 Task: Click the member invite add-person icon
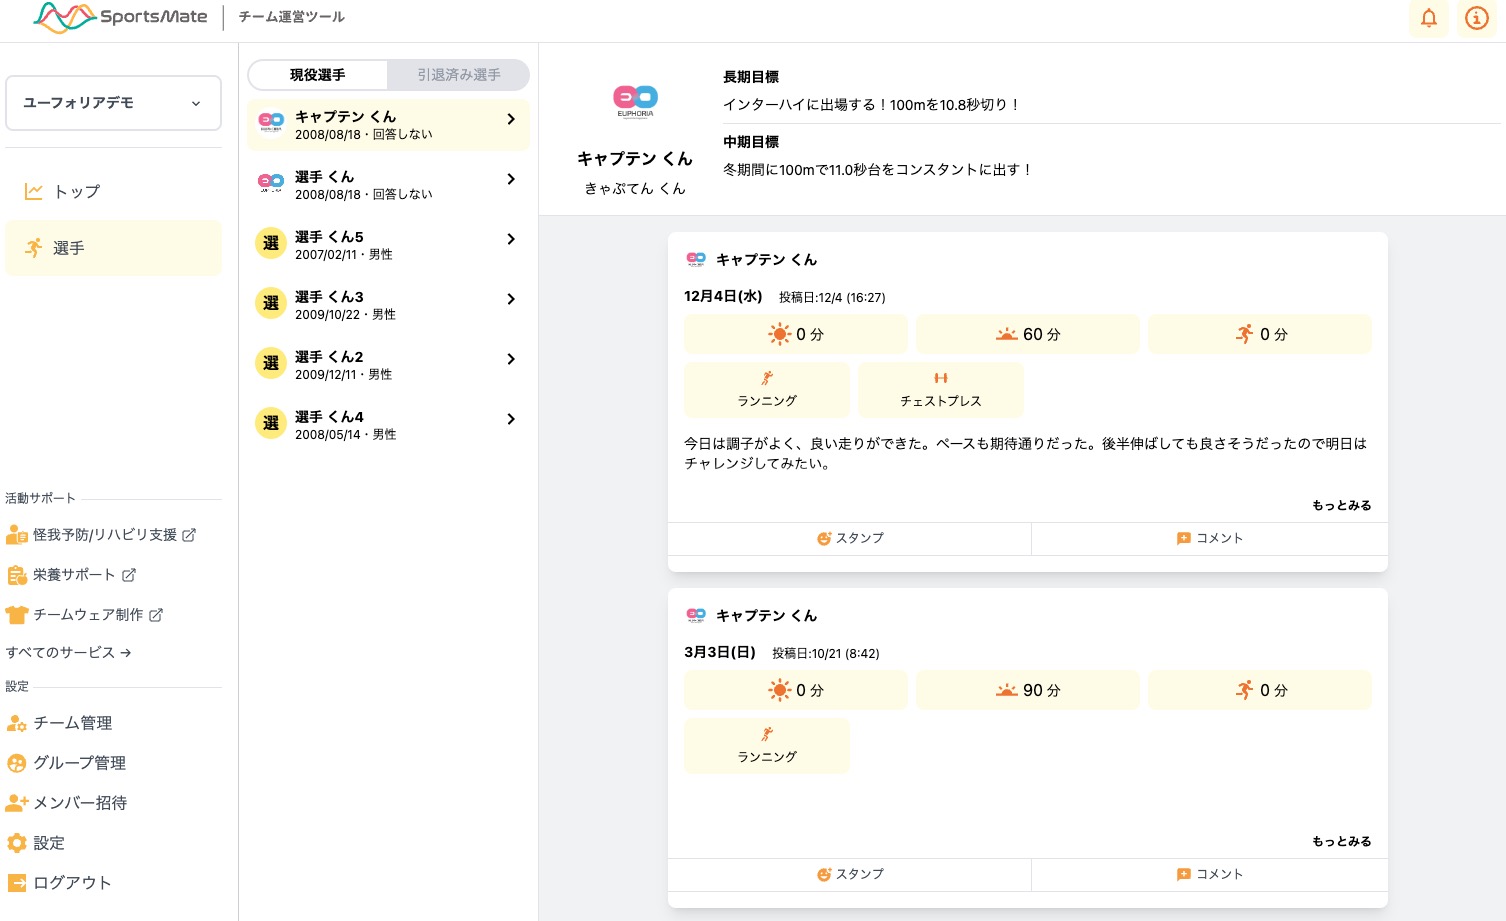(x=17, y=803)
